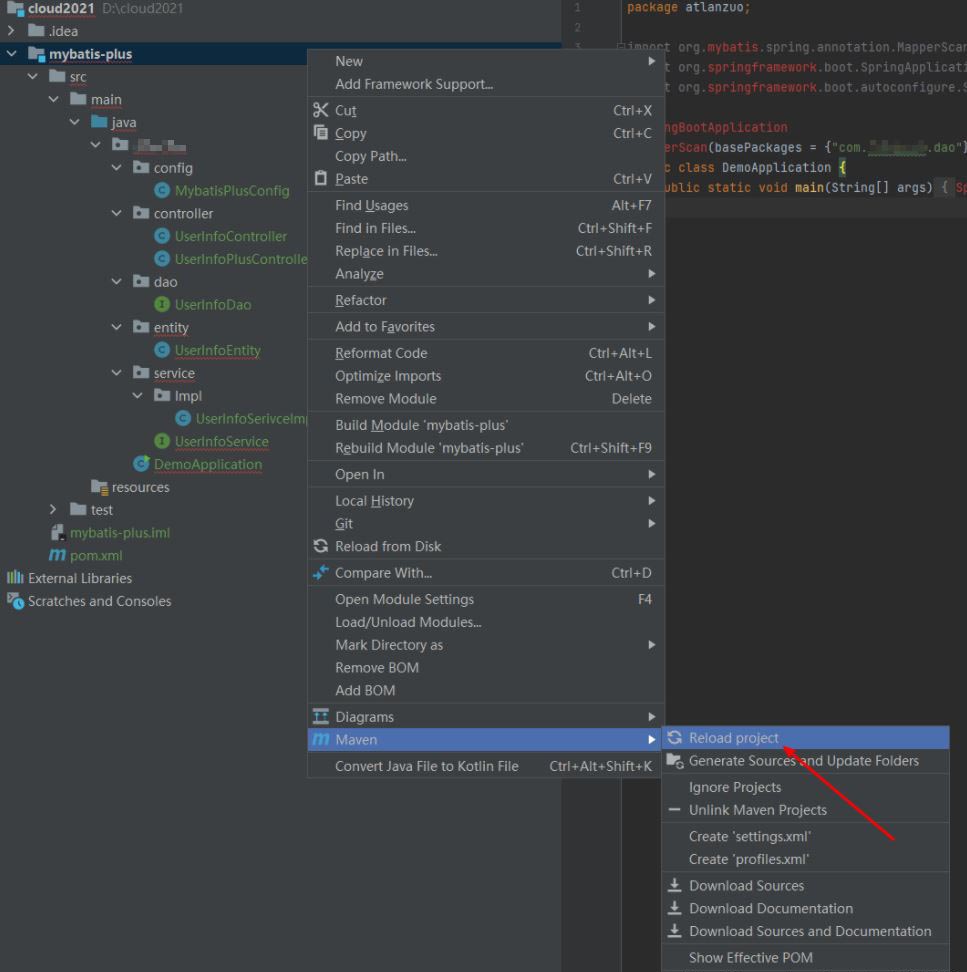The height and width of the screenshot is (972, 967).
Task: Click the Compare With arrows icon
Action: point(321,573)
